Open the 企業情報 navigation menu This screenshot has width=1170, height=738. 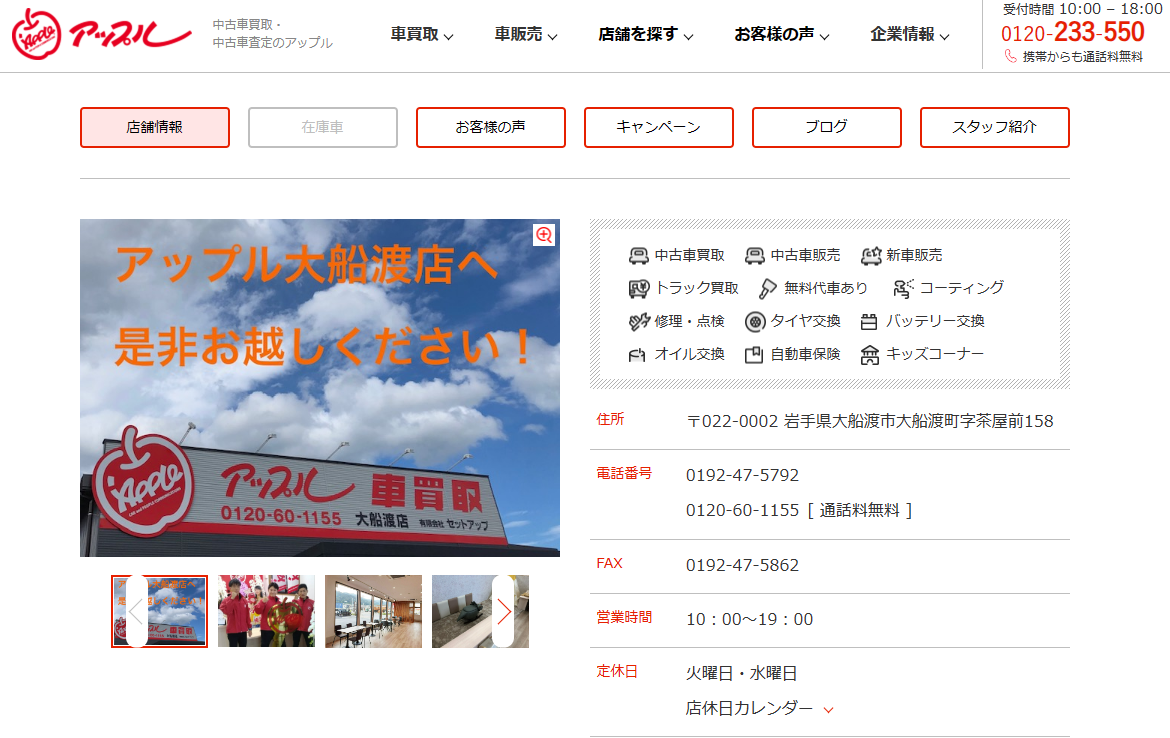909,35
